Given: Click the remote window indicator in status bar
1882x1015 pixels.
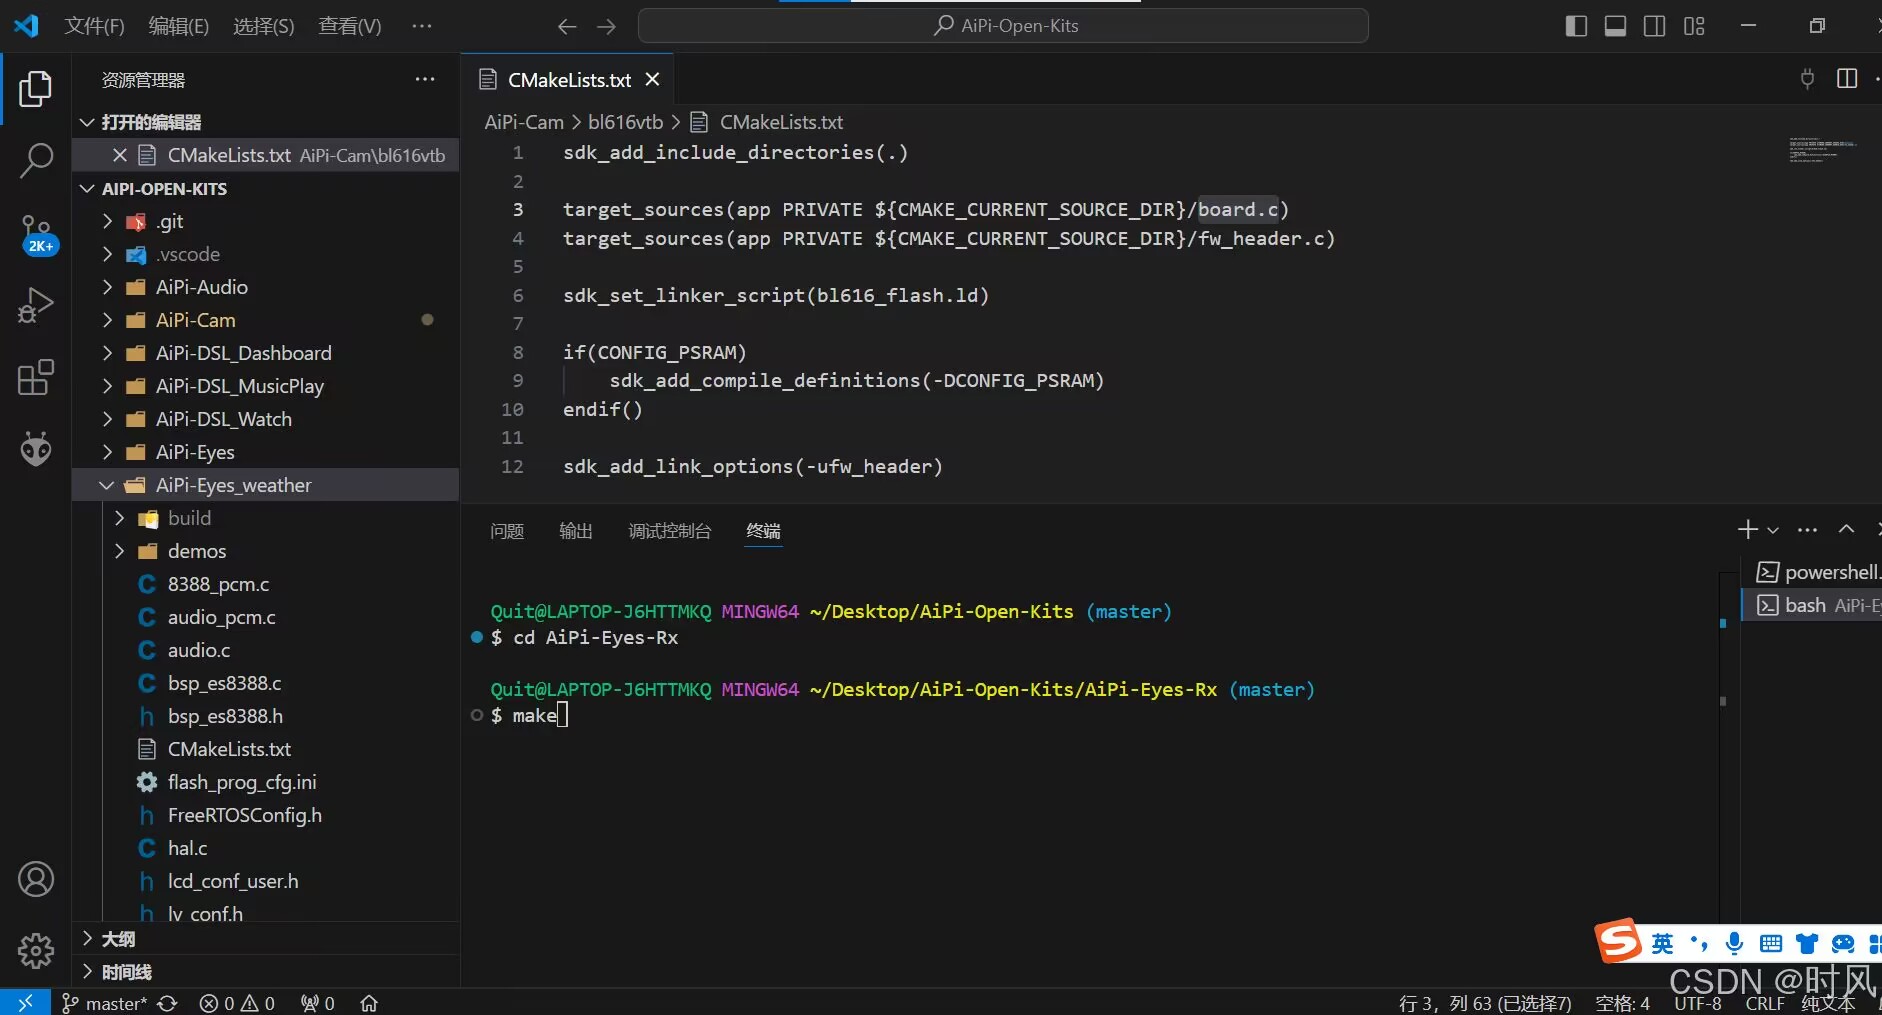Looking at the screenshot, I should tap(25, 1002).
